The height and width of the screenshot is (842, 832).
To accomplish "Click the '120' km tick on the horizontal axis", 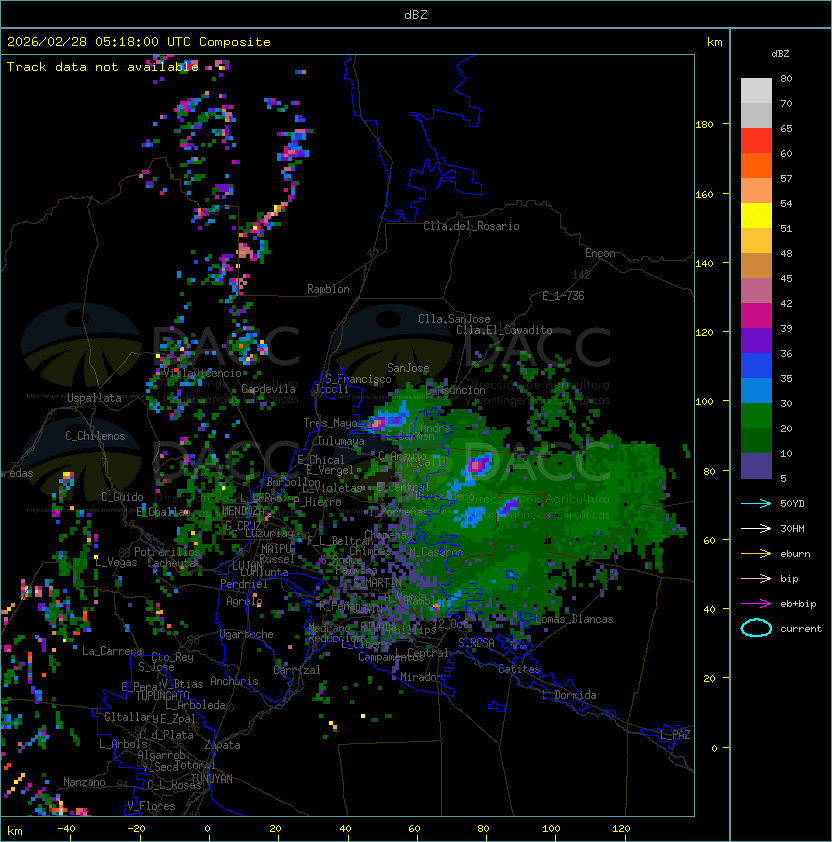I will 621,829.
